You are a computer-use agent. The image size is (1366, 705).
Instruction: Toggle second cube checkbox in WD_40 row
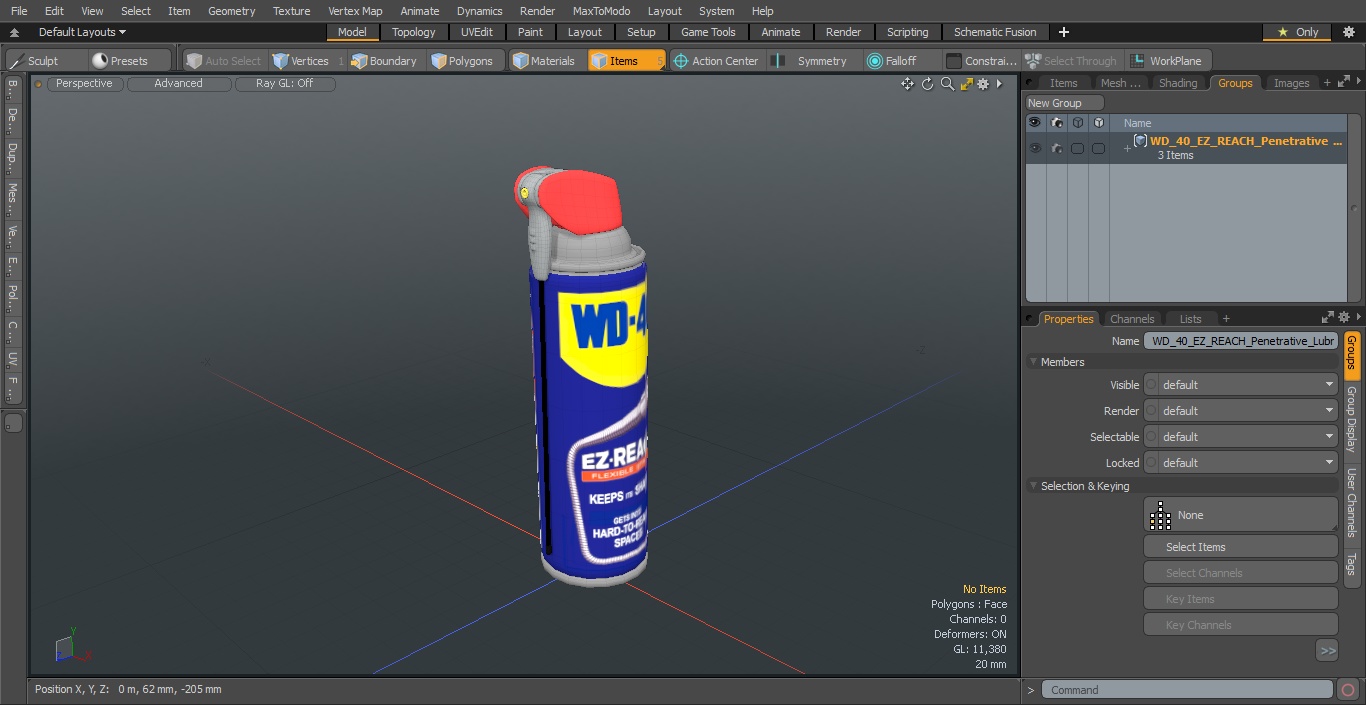point(1098,148)
